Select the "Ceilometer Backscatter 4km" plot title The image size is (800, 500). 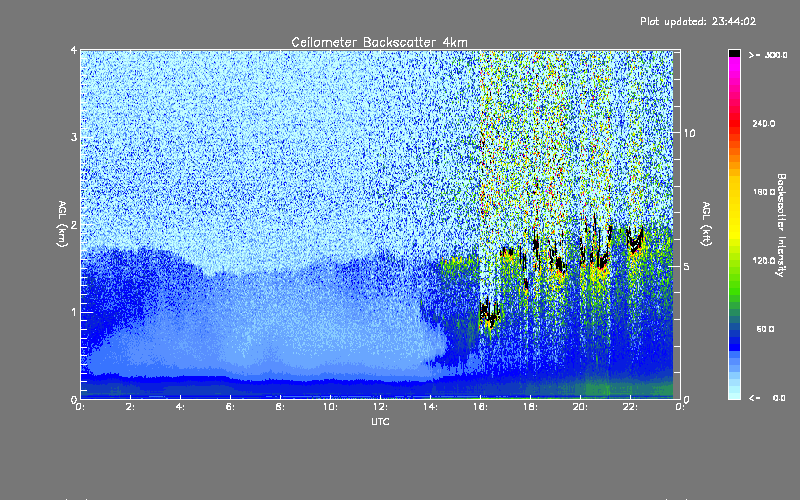(x=379, y=42)
